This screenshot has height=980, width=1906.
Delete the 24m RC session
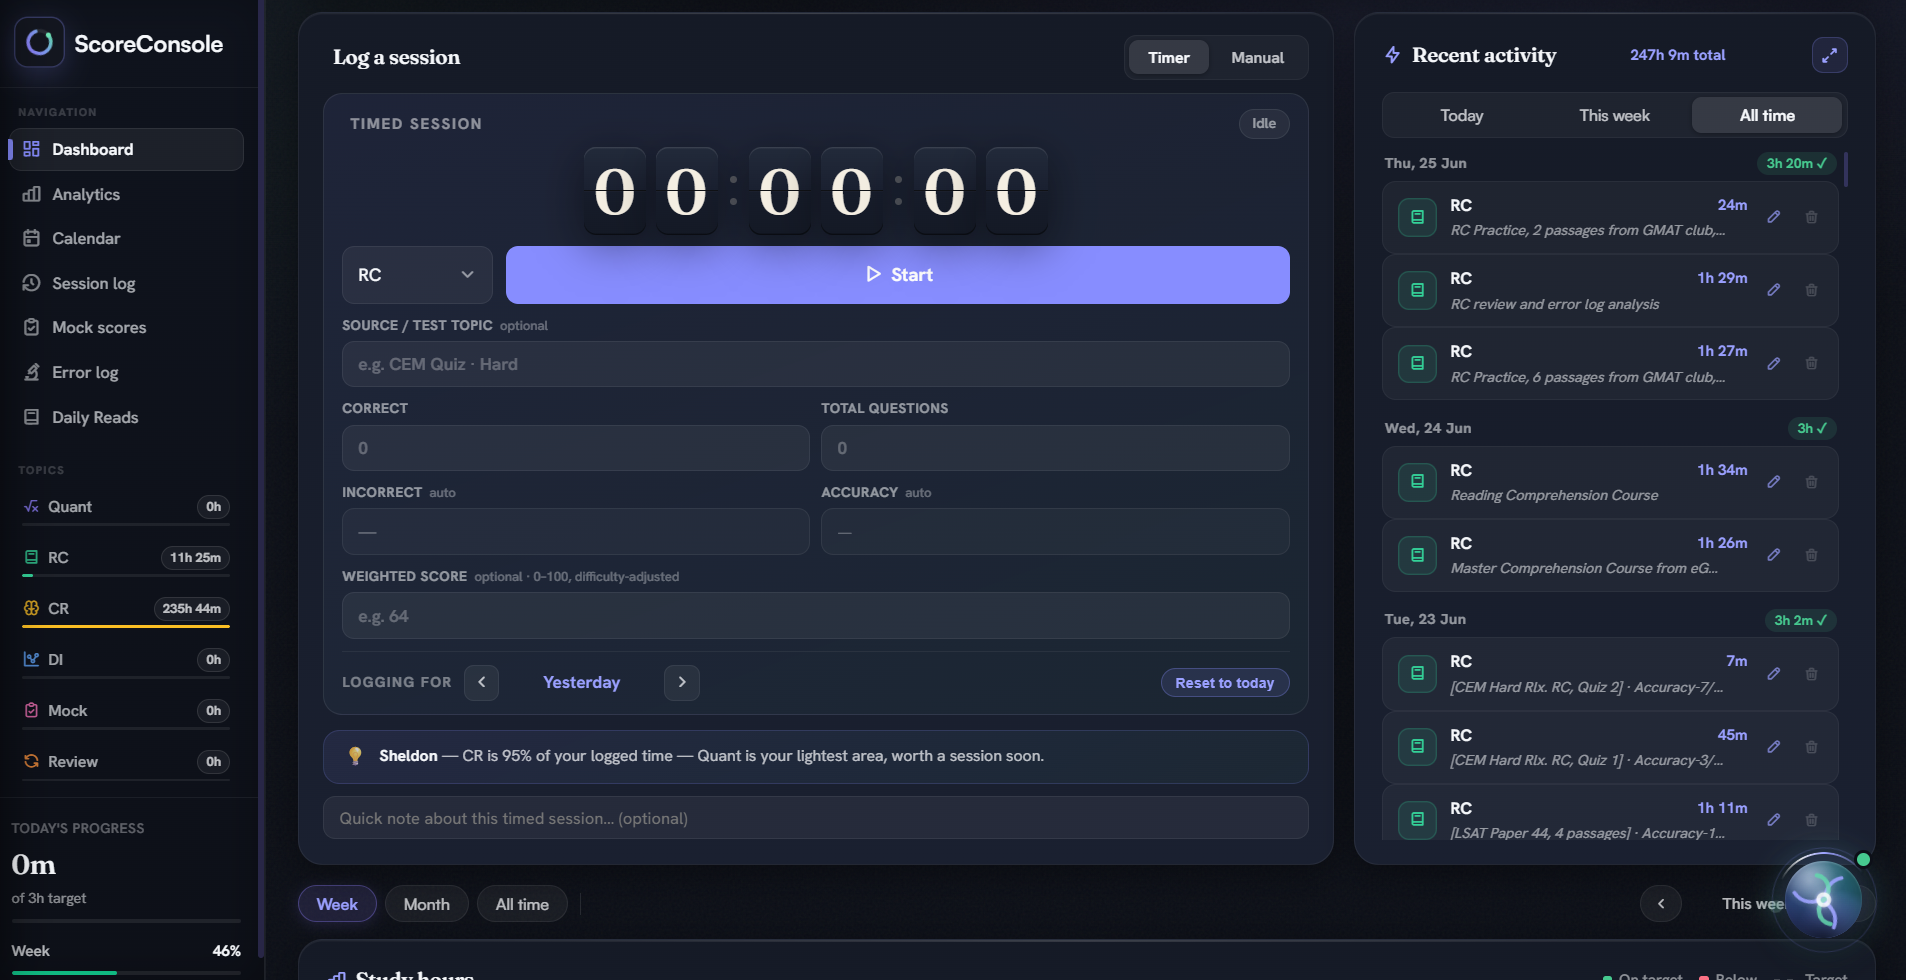[1811, 217]
